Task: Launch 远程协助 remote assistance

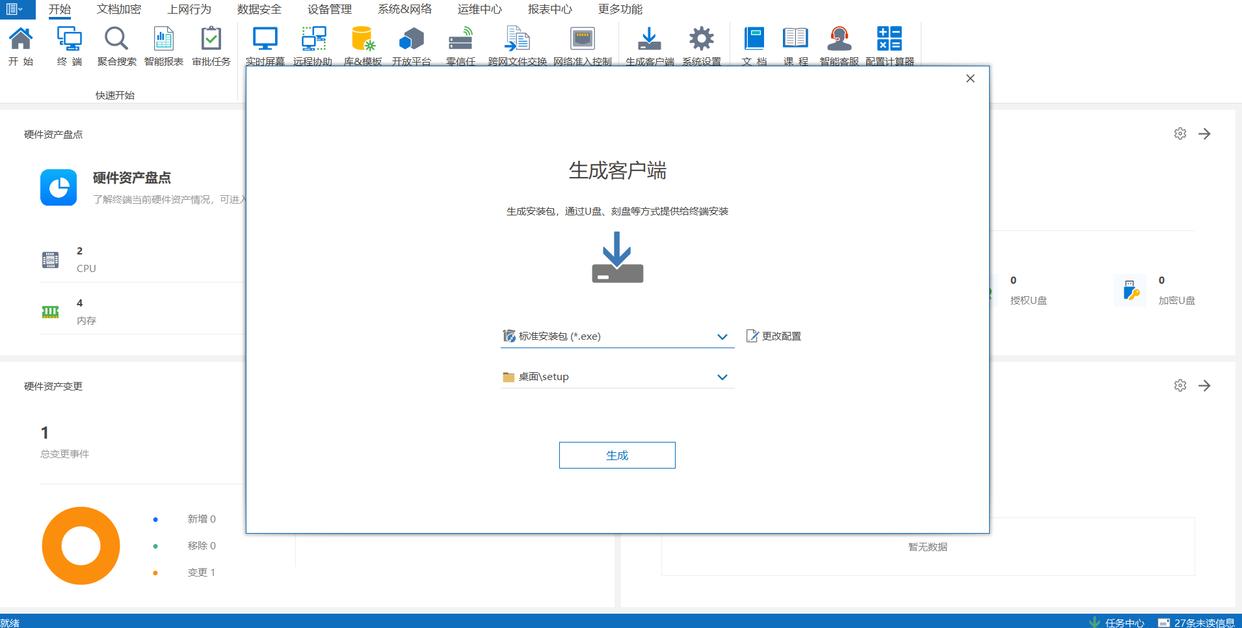Action: tap(314, 46)
